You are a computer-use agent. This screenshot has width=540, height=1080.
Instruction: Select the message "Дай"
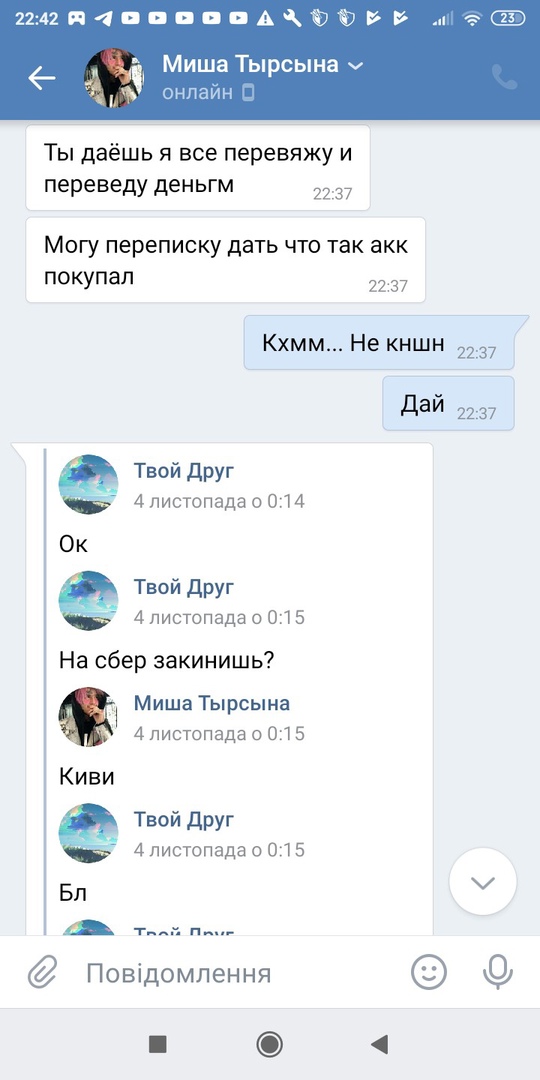[x=448, y=404]
